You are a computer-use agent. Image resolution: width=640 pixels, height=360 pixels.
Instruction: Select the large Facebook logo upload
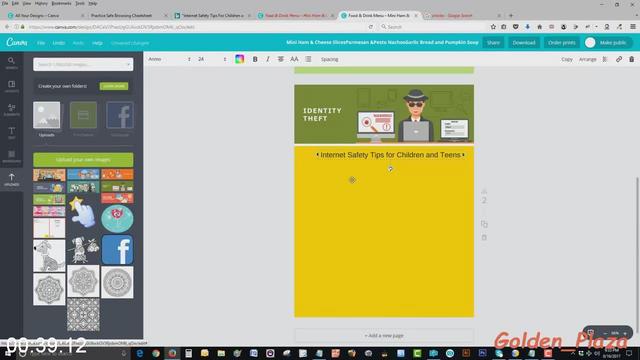point(117,249)
